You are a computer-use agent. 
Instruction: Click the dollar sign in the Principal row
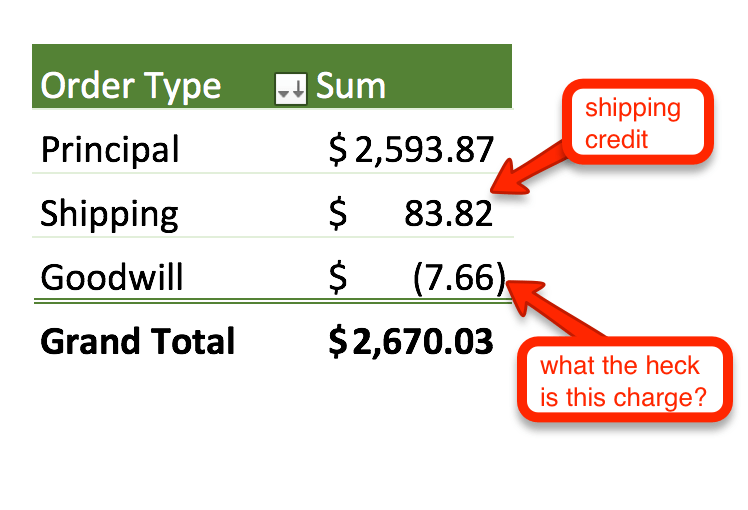point(338,150)
